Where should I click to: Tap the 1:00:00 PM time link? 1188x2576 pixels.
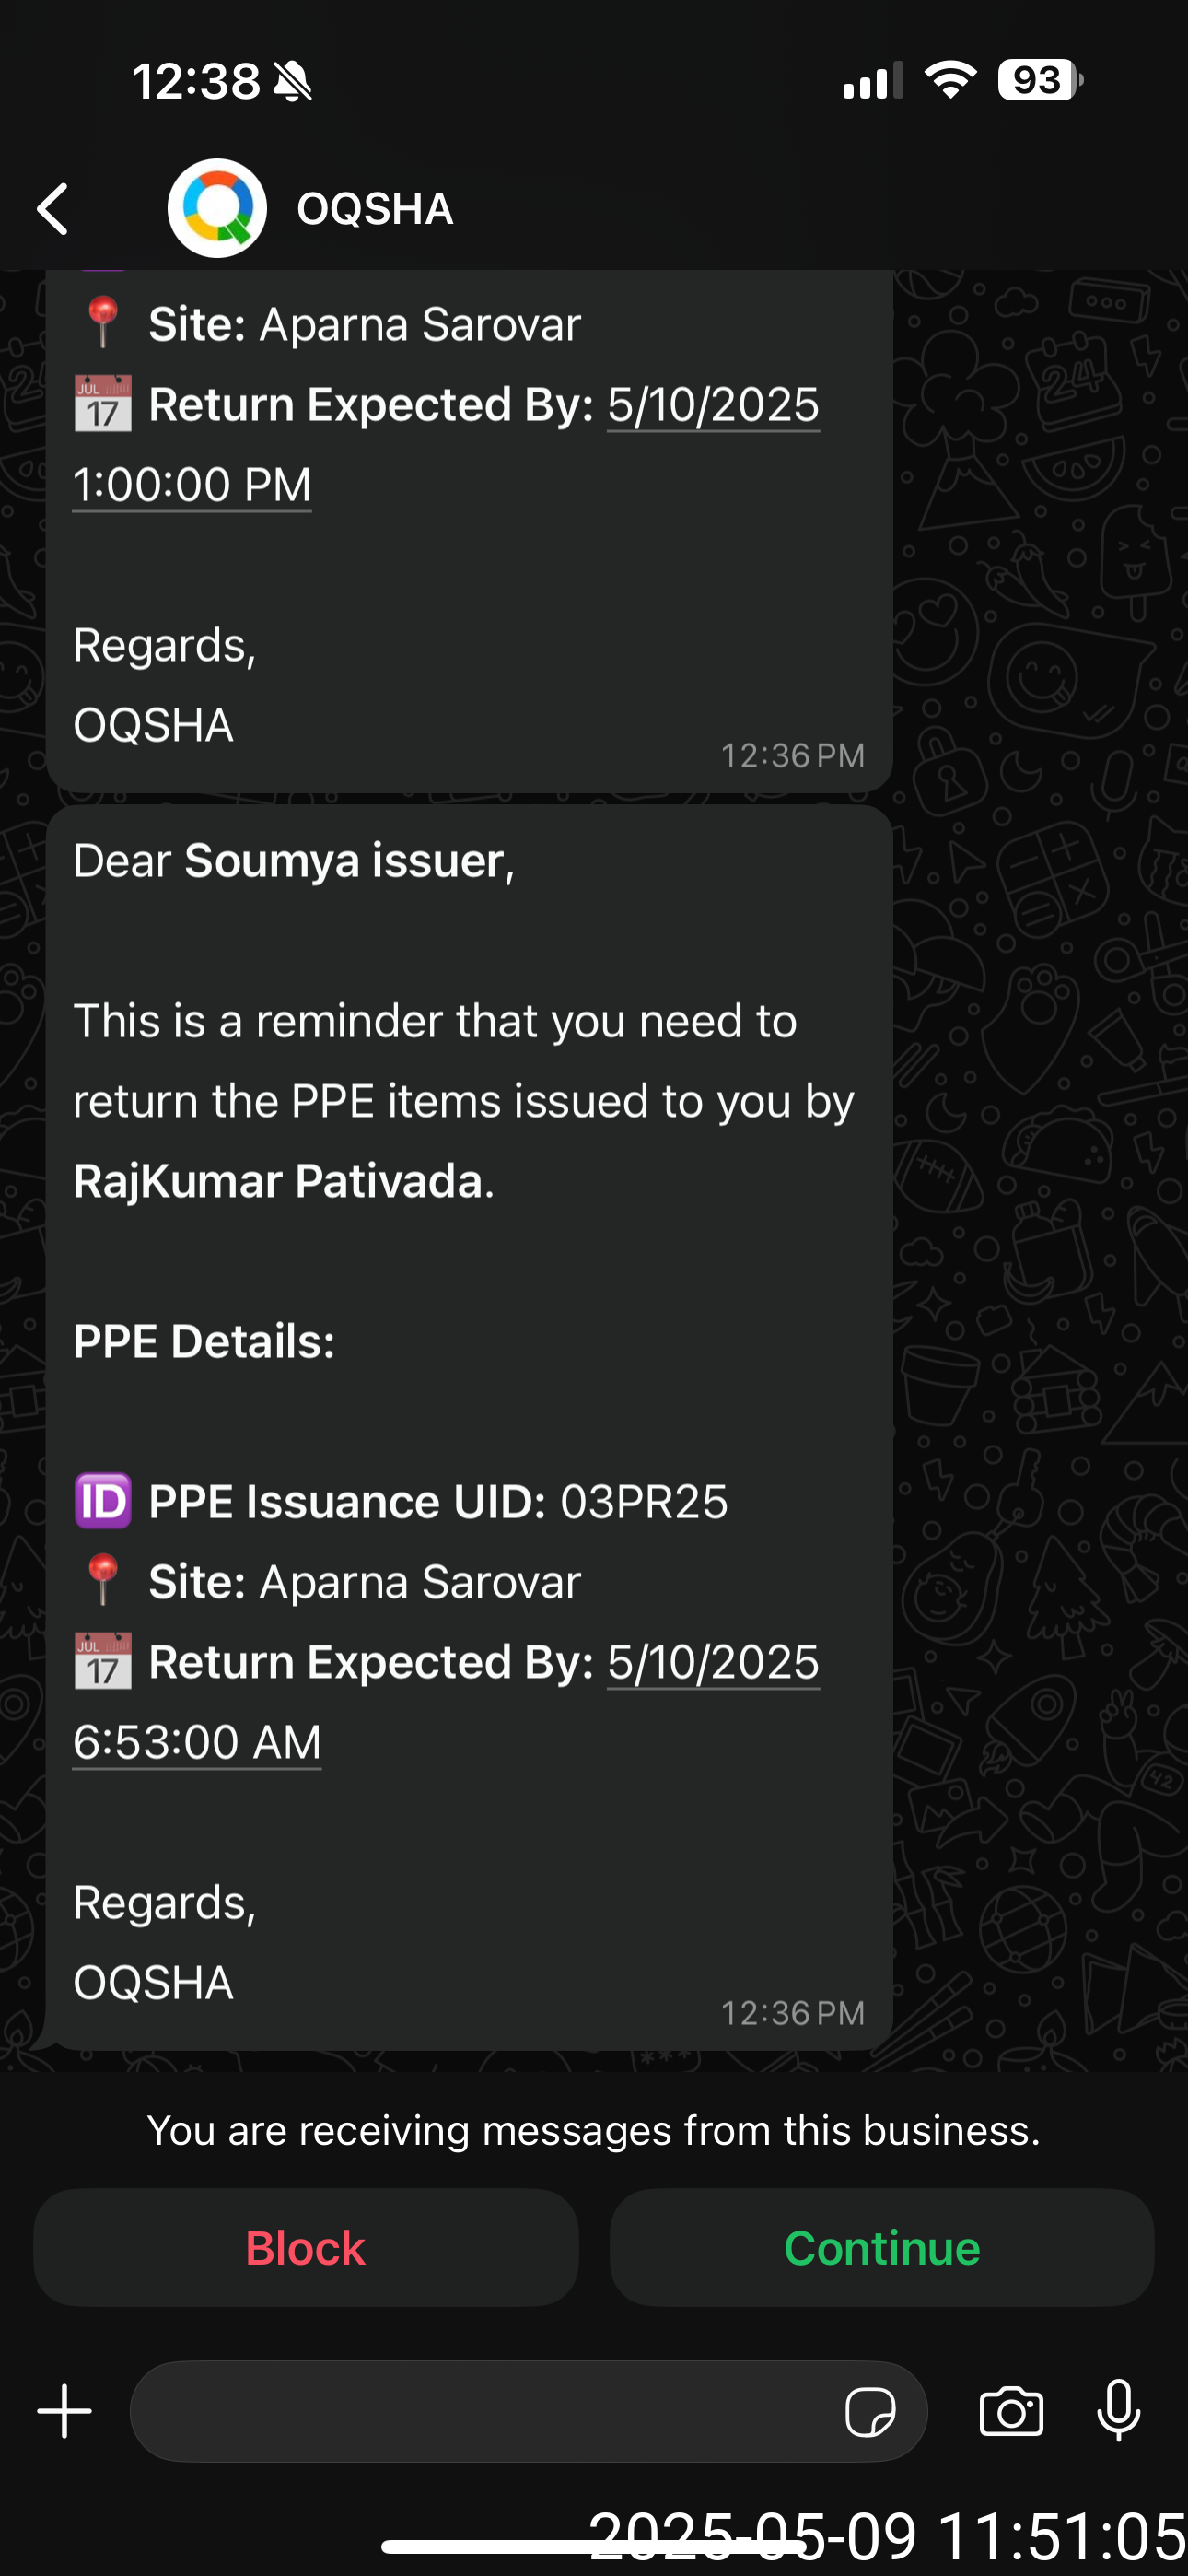point(192,485)
